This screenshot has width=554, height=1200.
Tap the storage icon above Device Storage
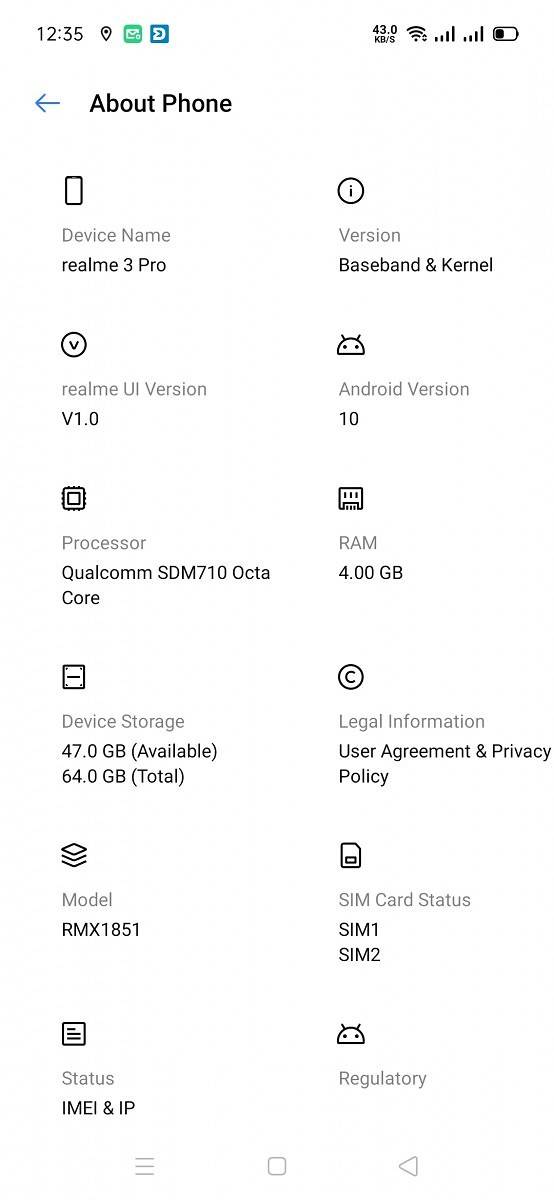coord(74,677)
